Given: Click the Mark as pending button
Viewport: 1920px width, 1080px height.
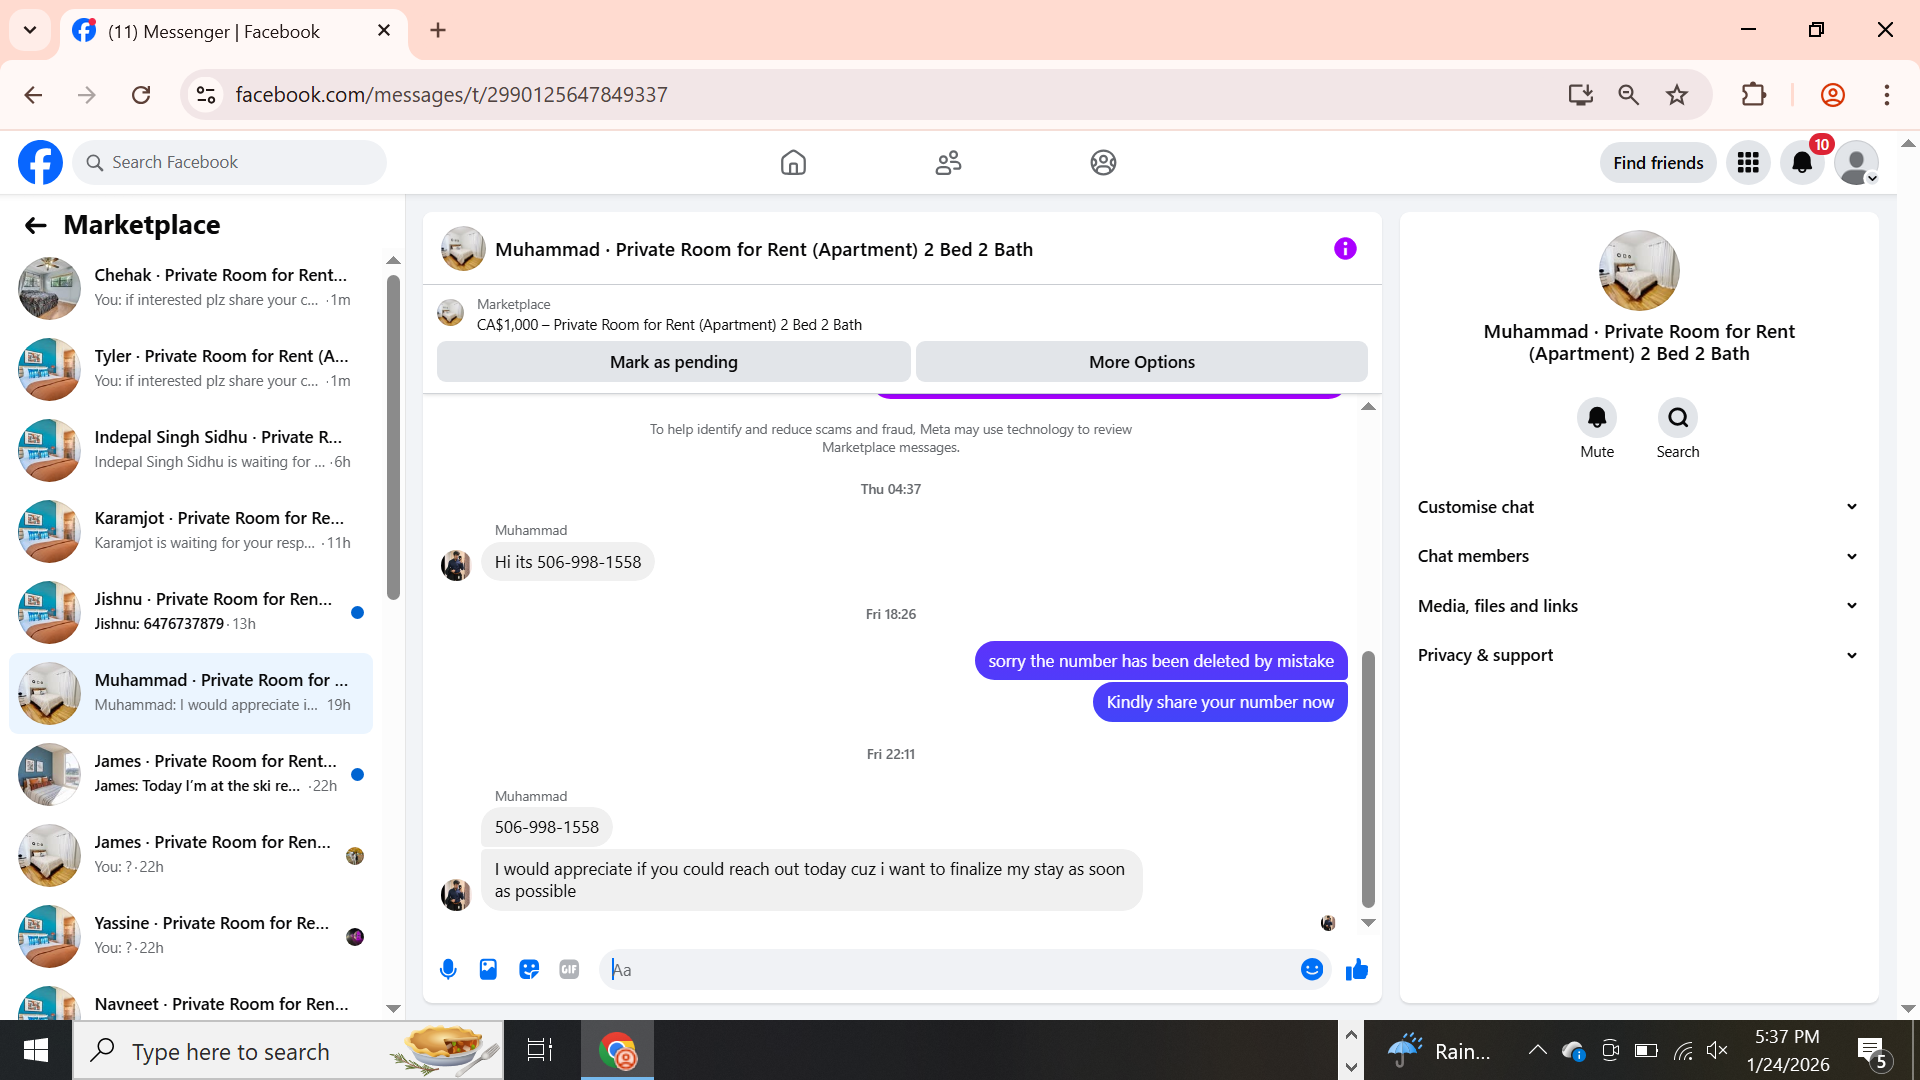Looking at the screenshot, I should [673, 362].
